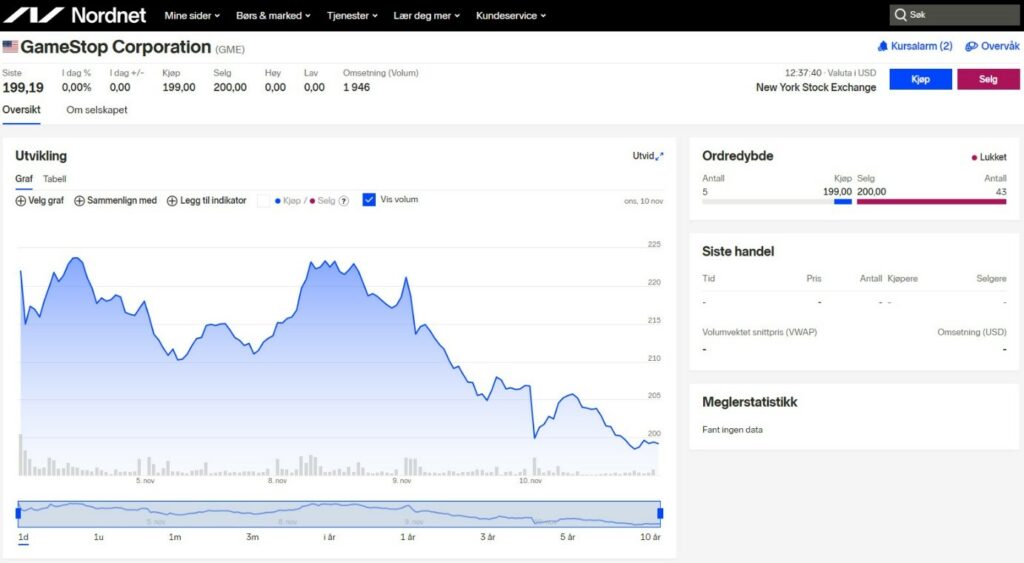Click Sammenlign med option
This screenshot has height=563, width=1024.
pyautogui.click(x=115, y=201)
